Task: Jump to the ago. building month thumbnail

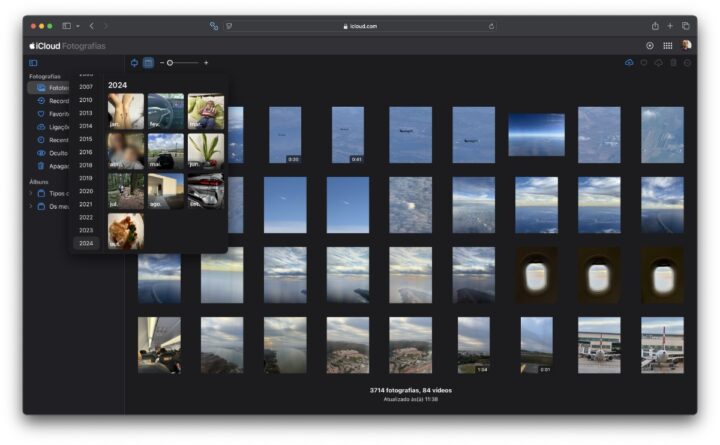Action: point(166,191)
